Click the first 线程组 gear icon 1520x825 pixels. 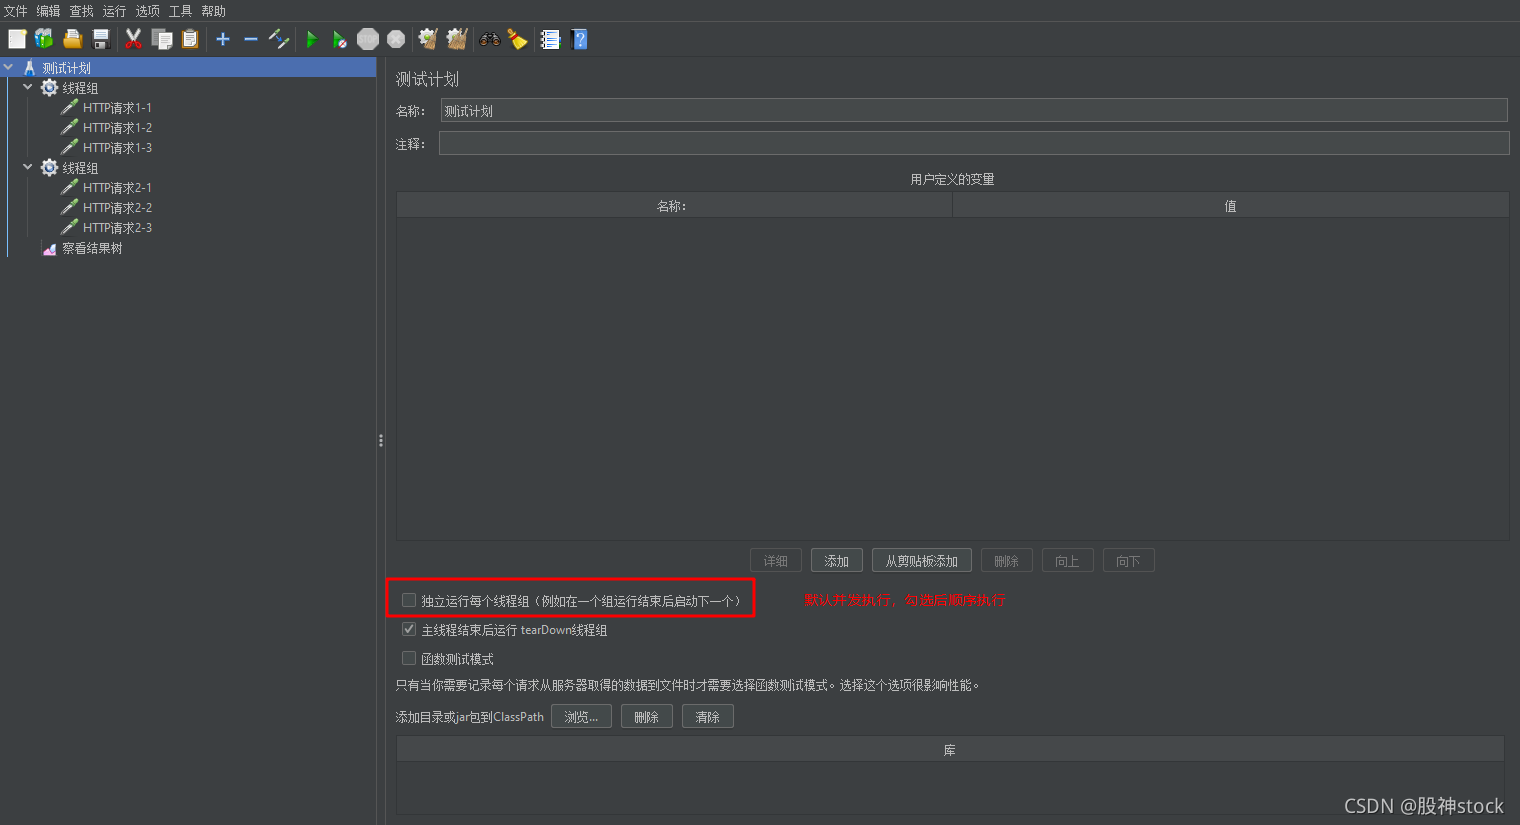tap(49, 88)
